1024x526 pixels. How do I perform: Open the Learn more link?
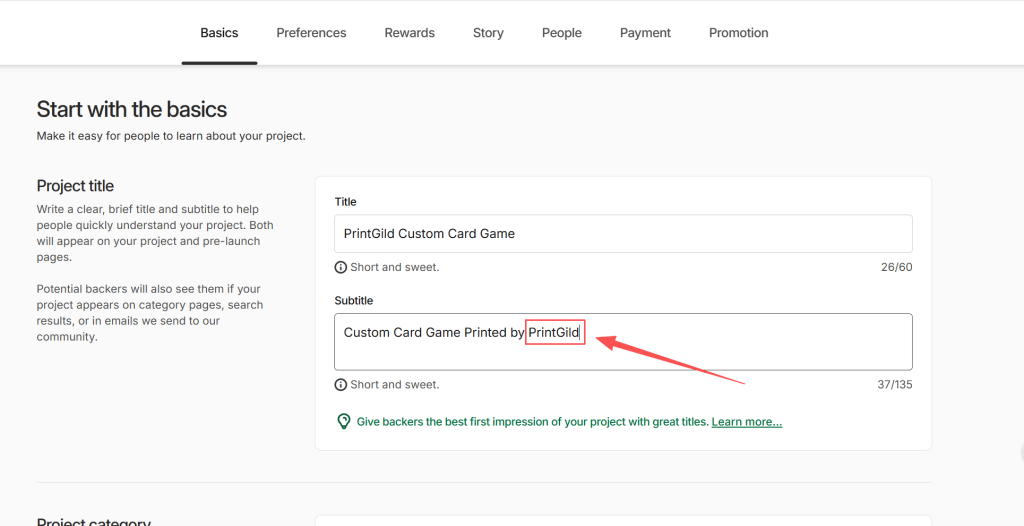coord(747,422)
